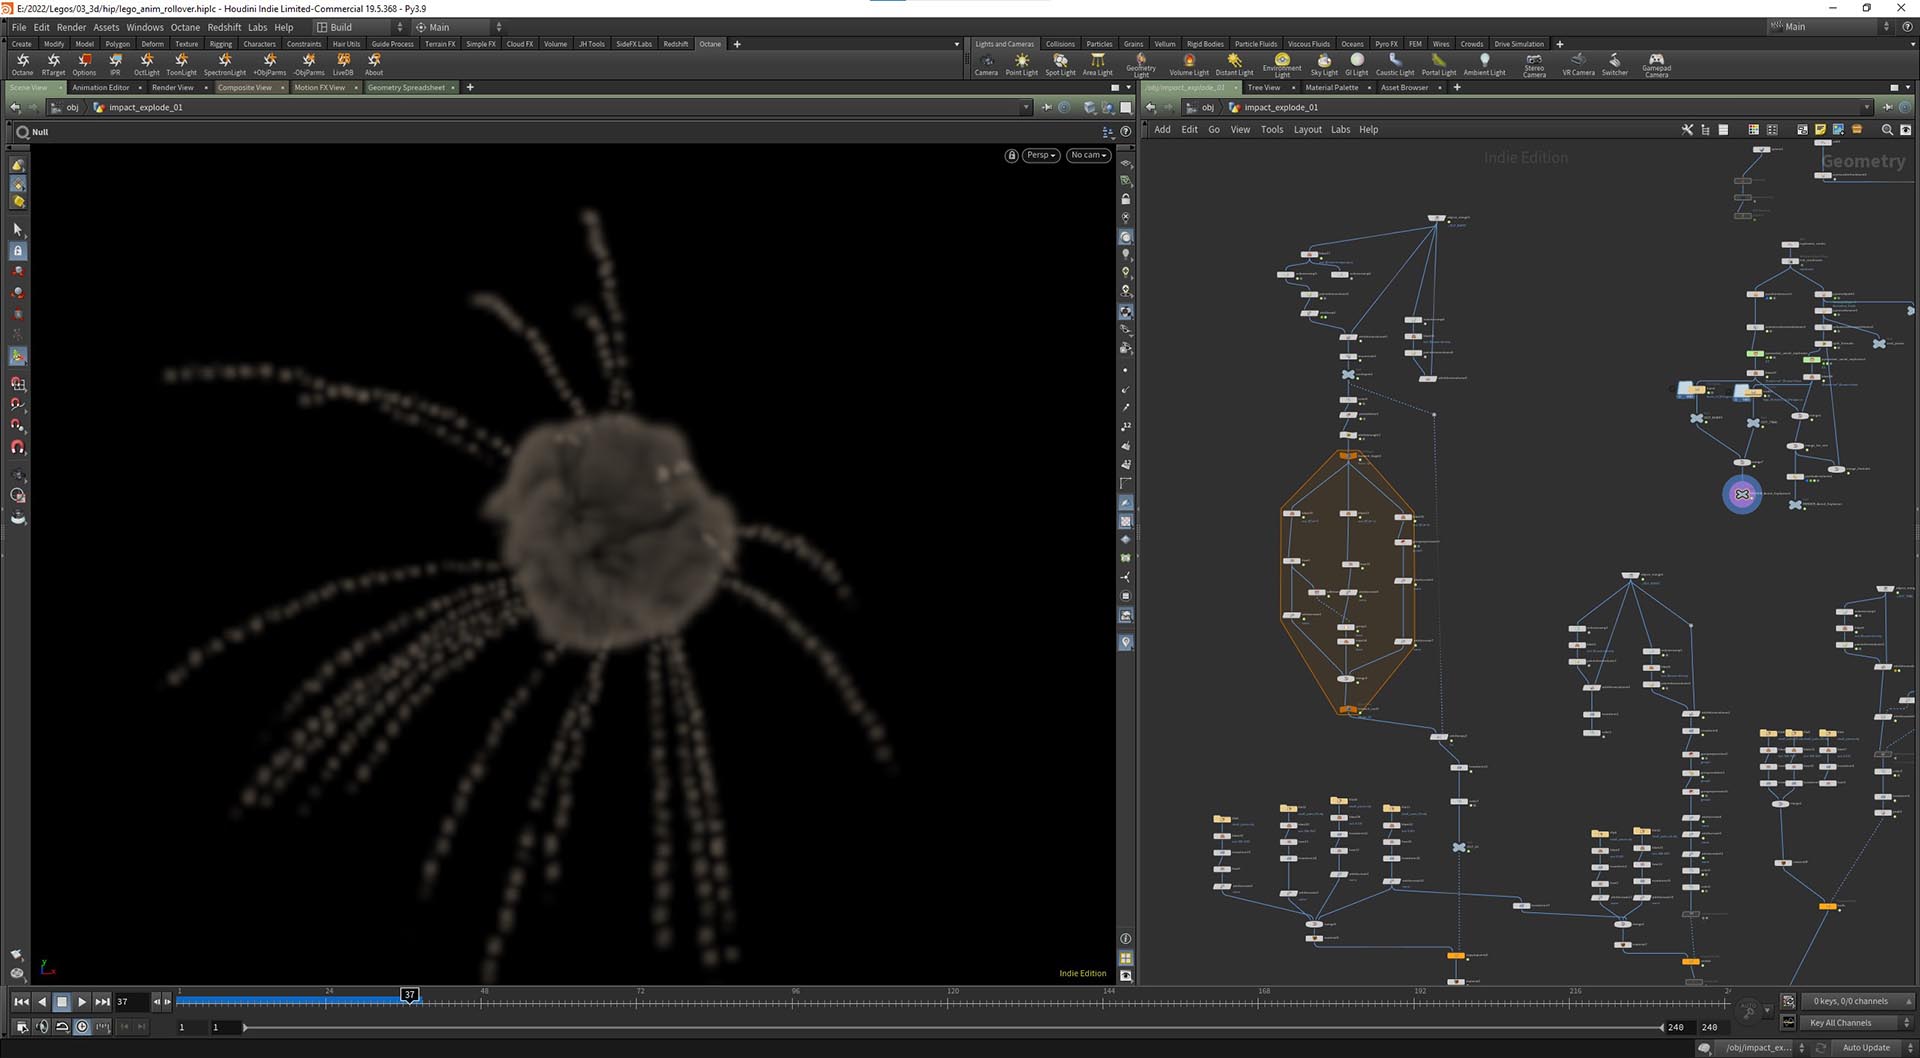Switch to the Geometry Spreadsheet tab

(406, 88)
